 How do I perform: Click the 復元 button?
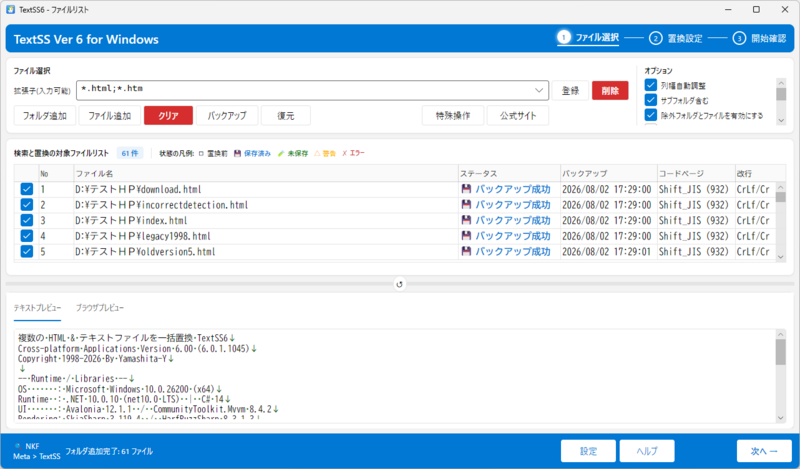click(286, 116)
